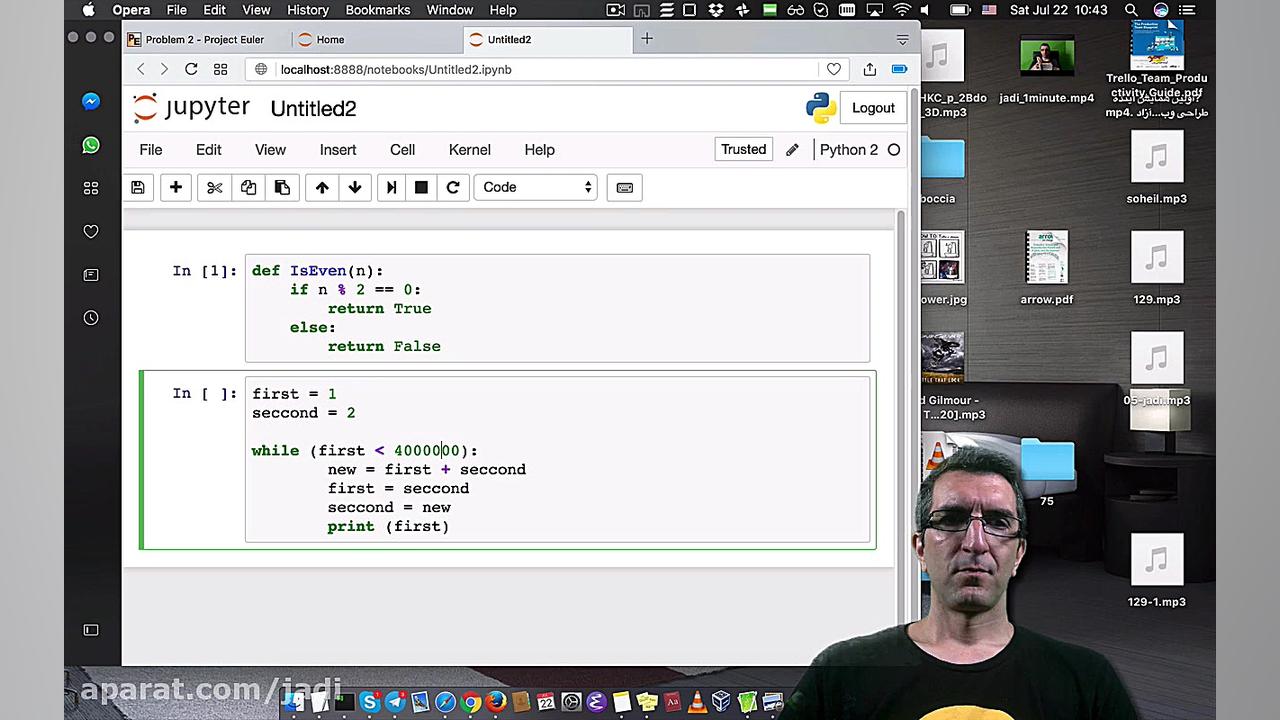Save the notebook with the floppy disk icon
Screen dimensions: 1280x720
pyautogui.click(x=138, y=187)
